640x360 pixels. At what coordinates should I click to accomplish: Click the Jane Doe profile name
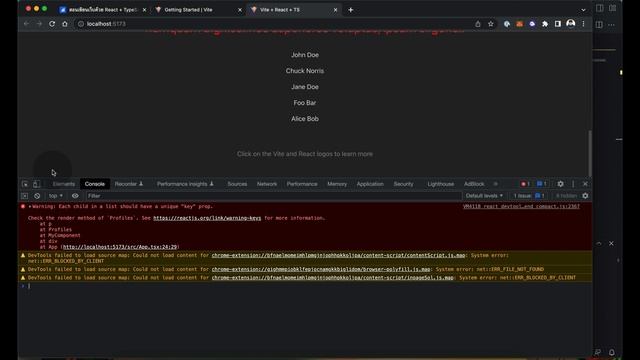pos(305,87)
